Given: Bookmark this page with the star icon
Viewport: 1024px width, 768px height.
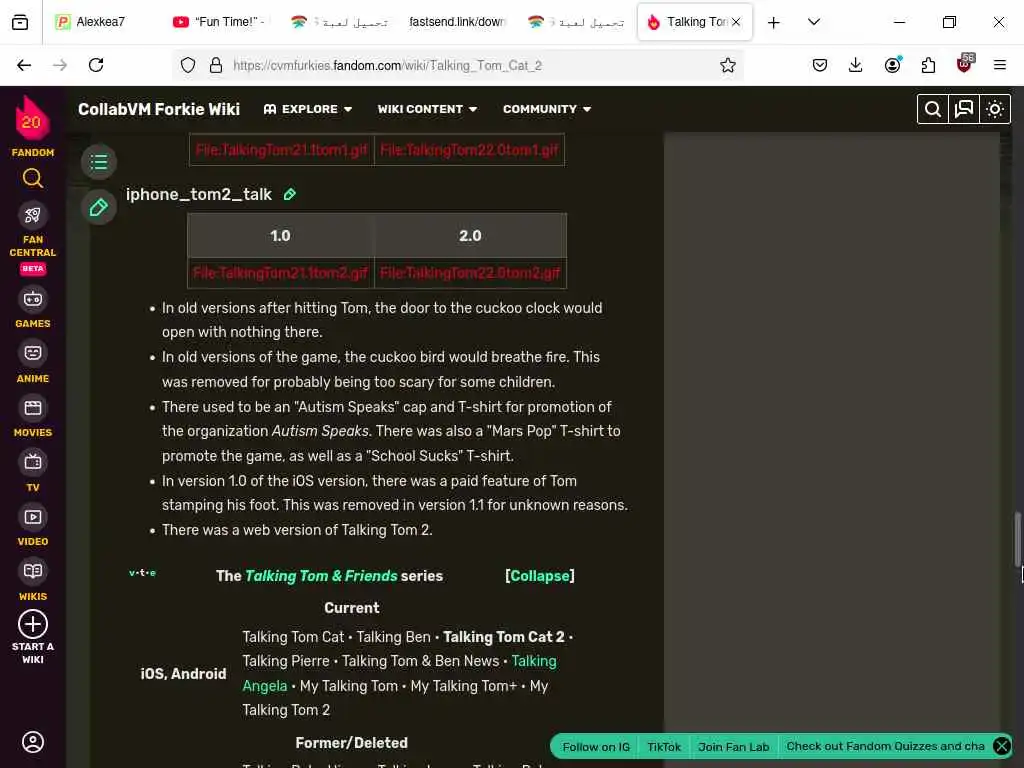Looking at the screenshot, I should tap(728, 65).
